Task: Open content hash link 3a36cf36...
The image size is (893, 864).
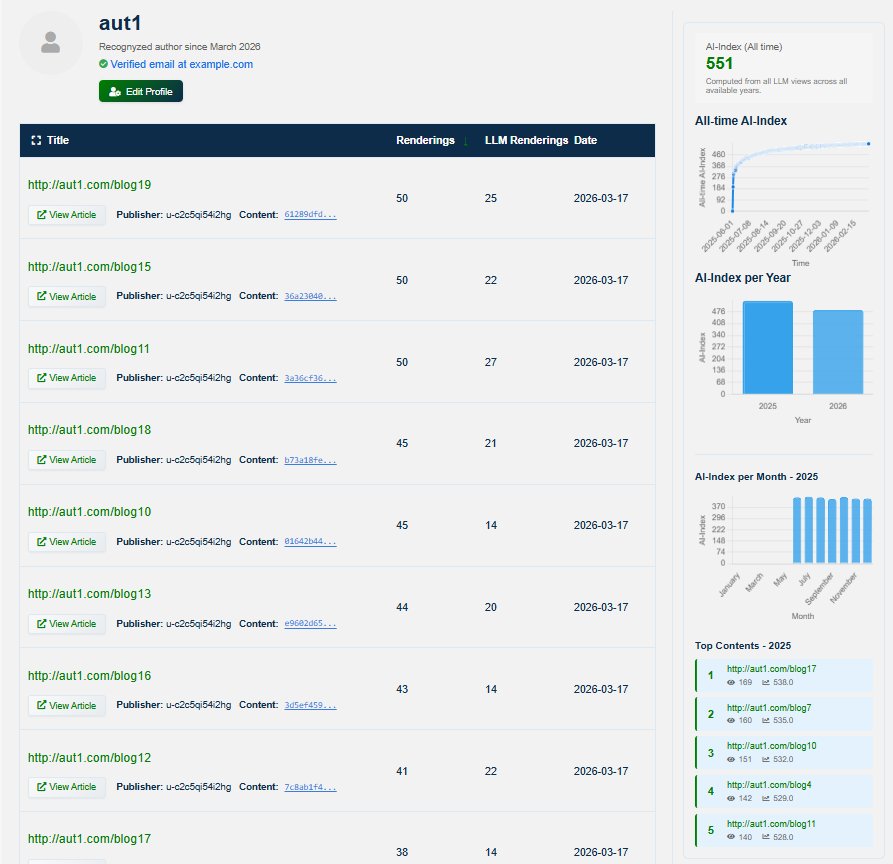Action: click(310, 378)
